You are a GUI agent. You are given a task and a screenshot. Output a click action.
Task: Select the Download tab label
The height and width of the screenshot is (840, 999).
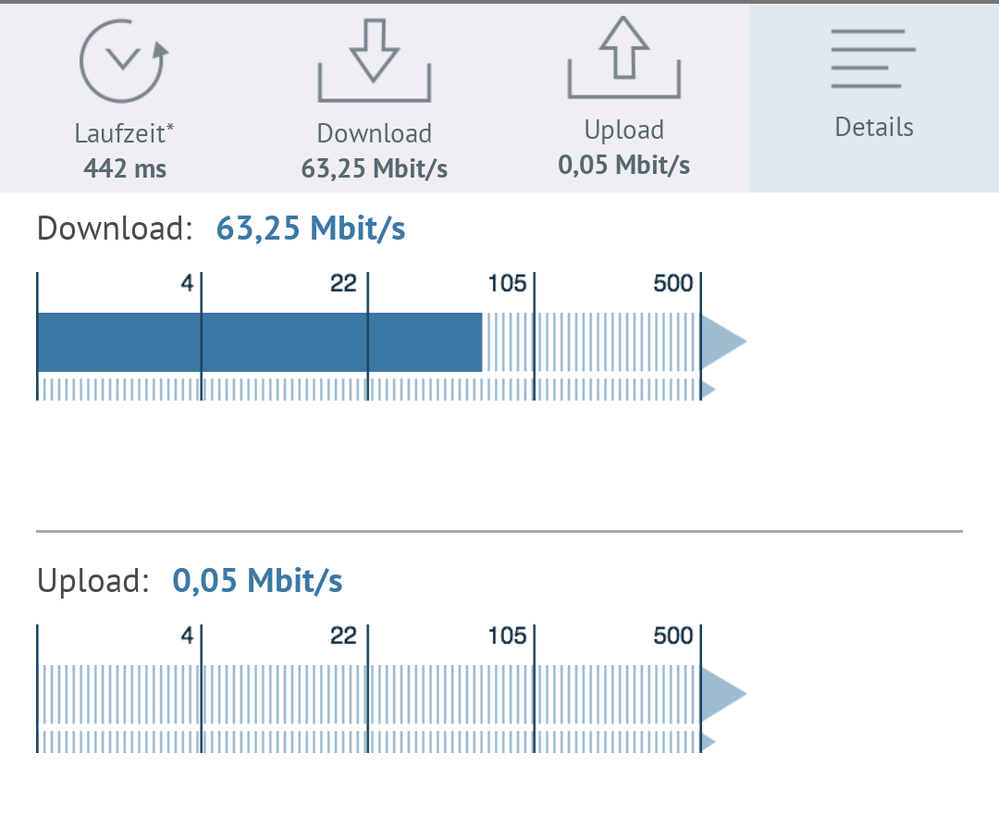pos(374,133)
